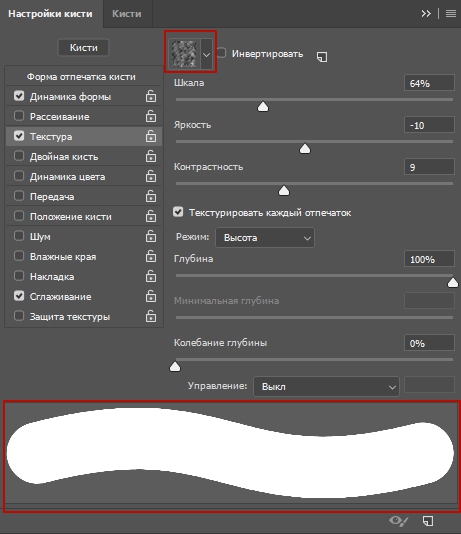Collapse panel with double-arrow icon
Screen dimensions: 461x534
(x=426, y=14)
